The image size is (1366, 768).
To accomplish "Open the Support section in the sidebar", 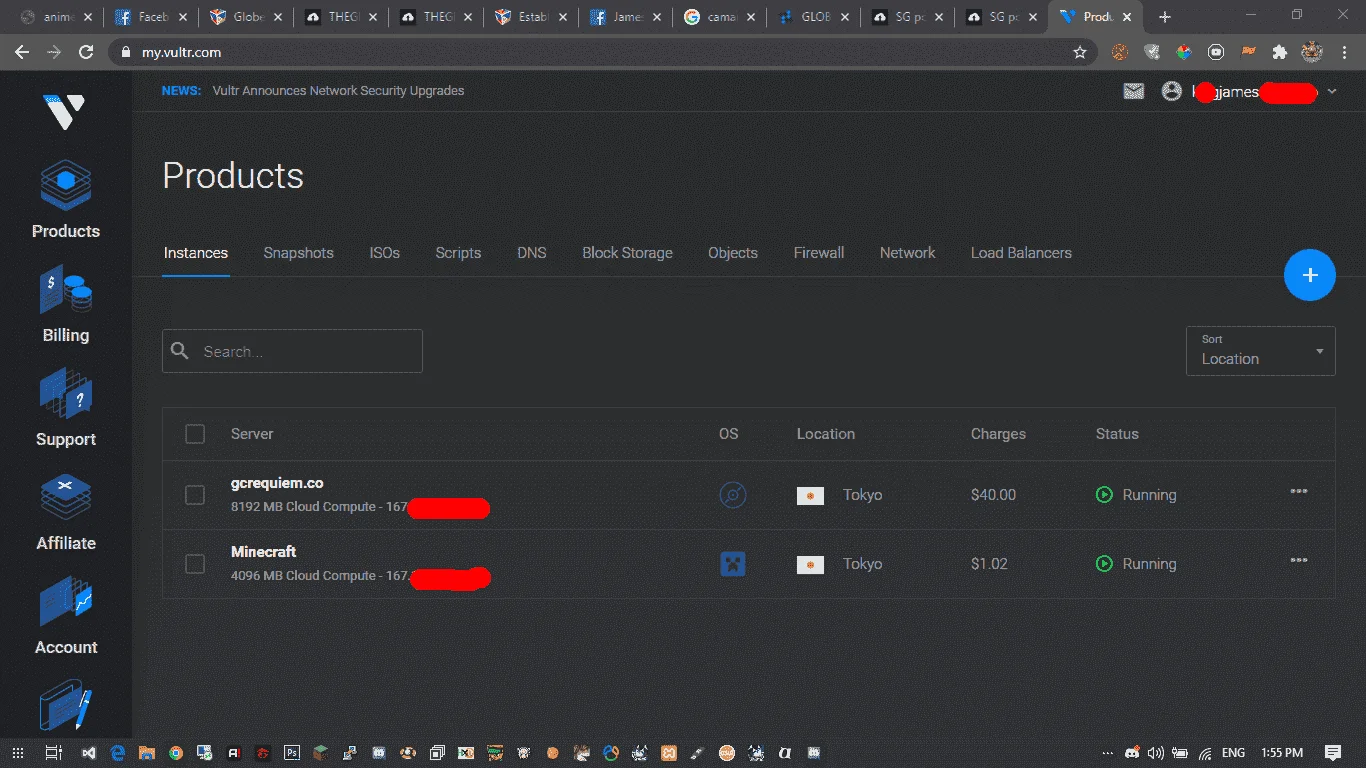I will (x=66, y=409).
